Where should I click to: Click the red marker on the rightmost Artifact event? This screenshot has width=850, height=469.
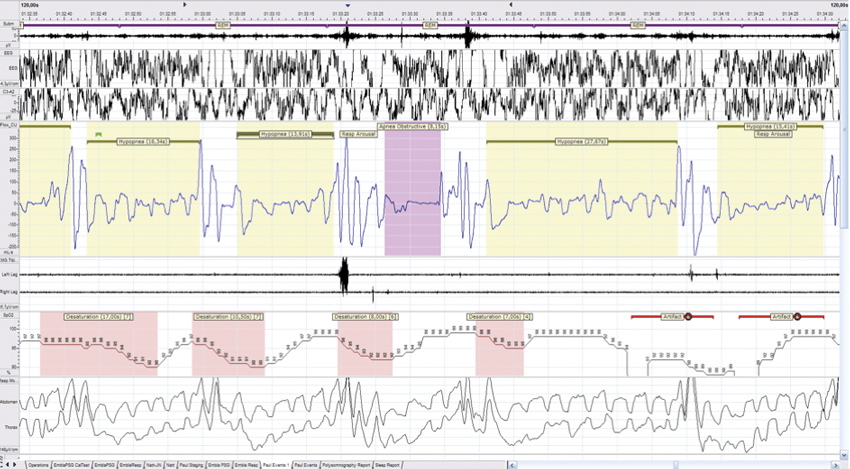(797, 316)
